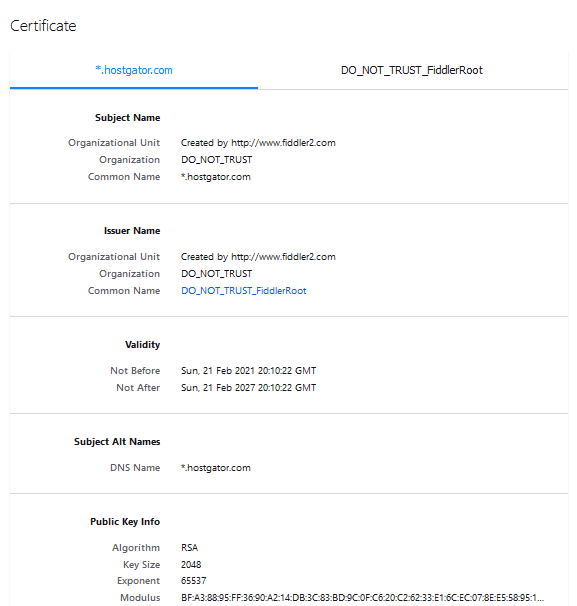Click the Not Before date 21 Feb 2021

click(x=249, y=371)
